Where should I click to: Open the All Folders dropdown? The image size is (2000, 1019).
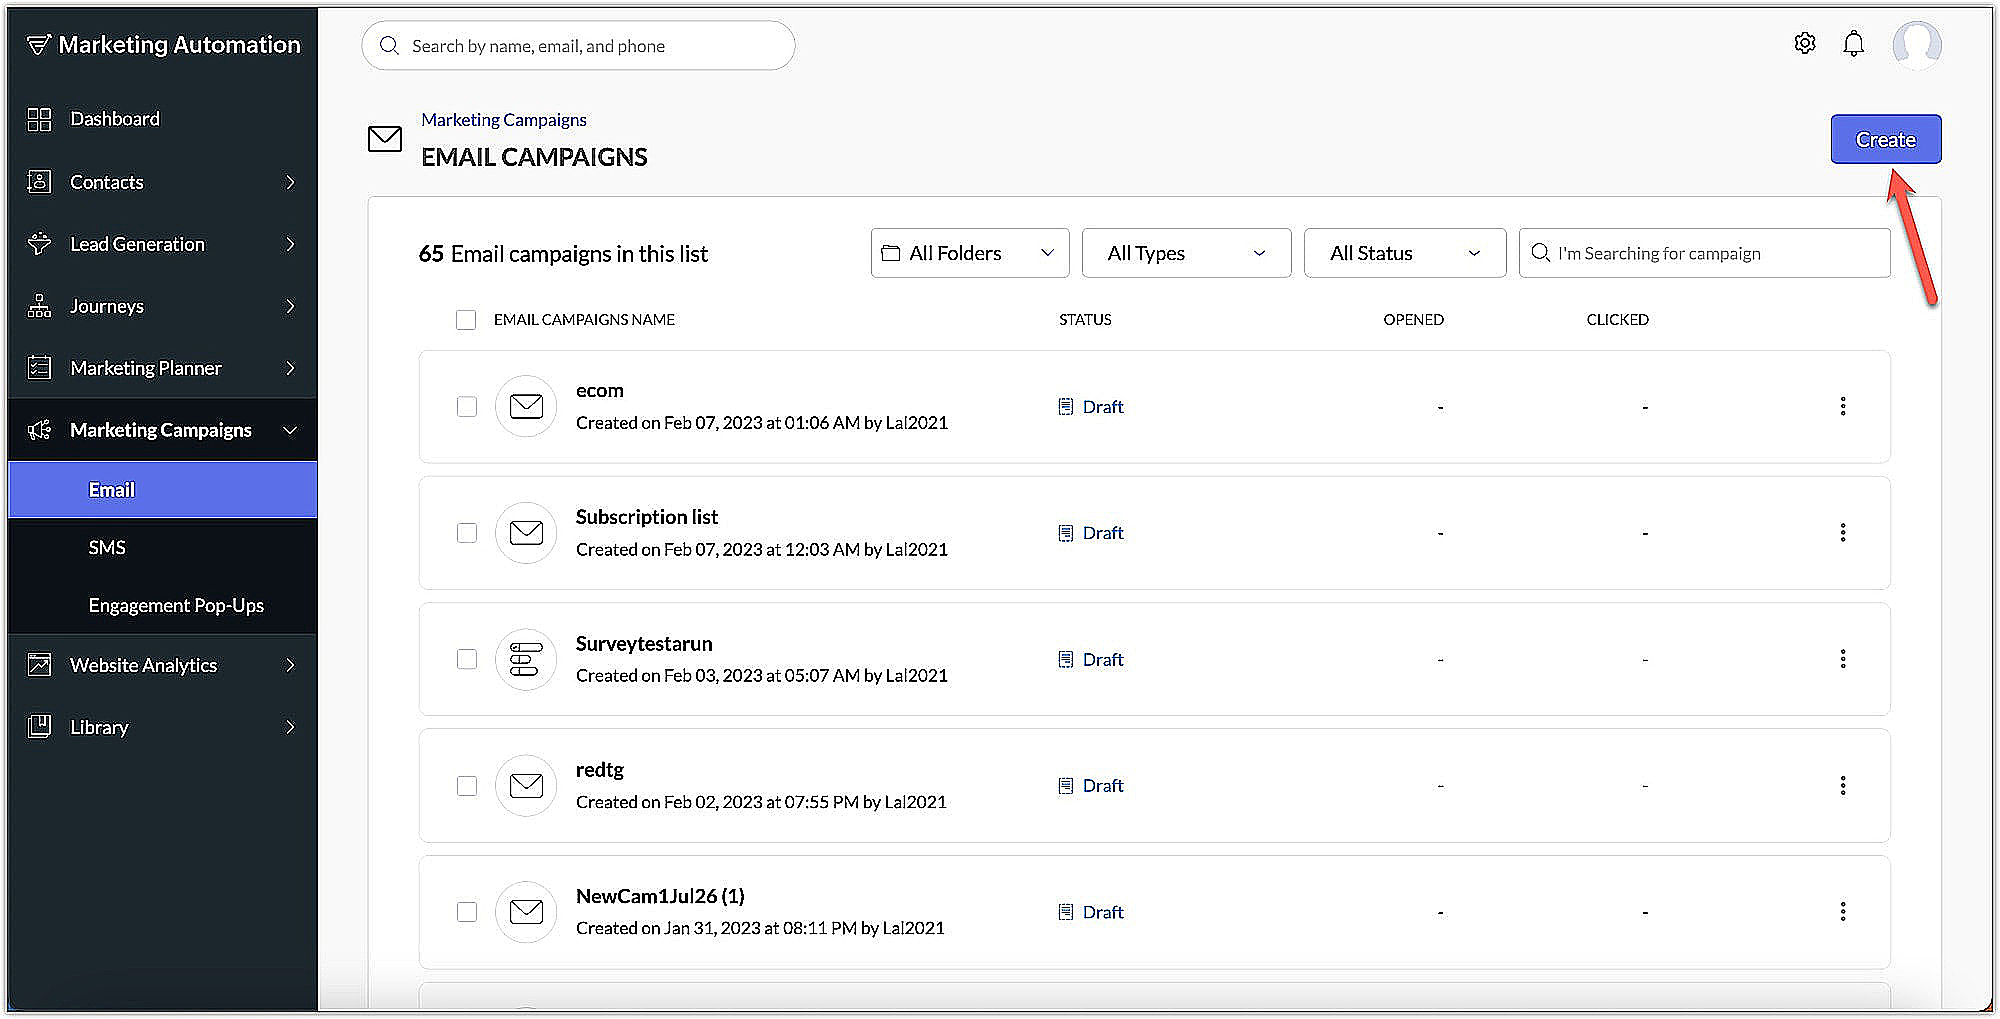pos(970,253)
